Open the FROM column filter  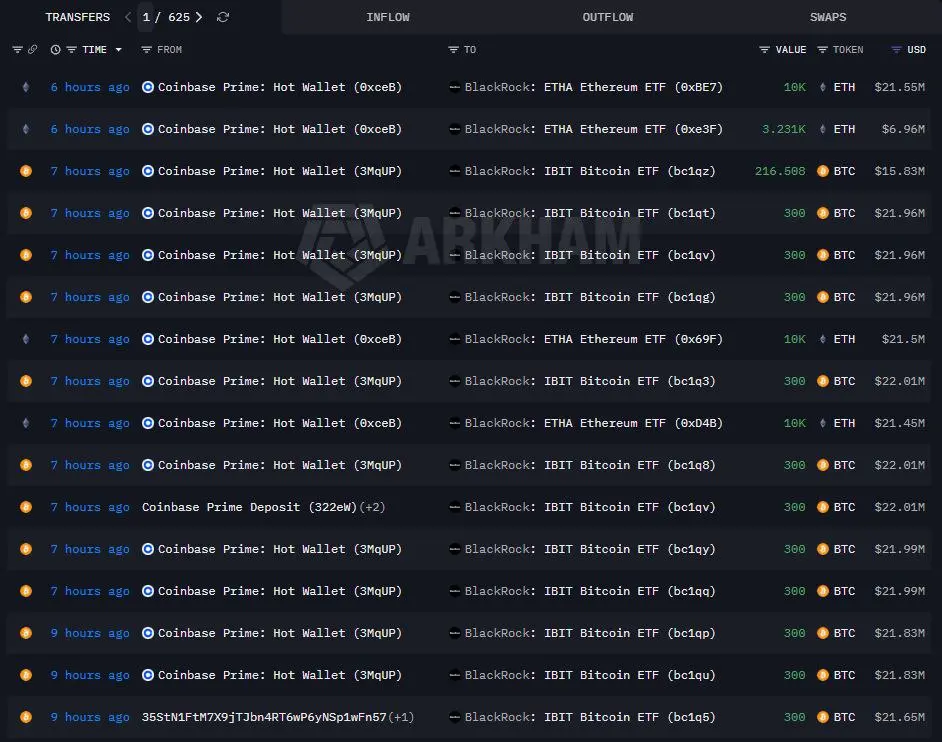pyautogui.click(x=146, y=49)
